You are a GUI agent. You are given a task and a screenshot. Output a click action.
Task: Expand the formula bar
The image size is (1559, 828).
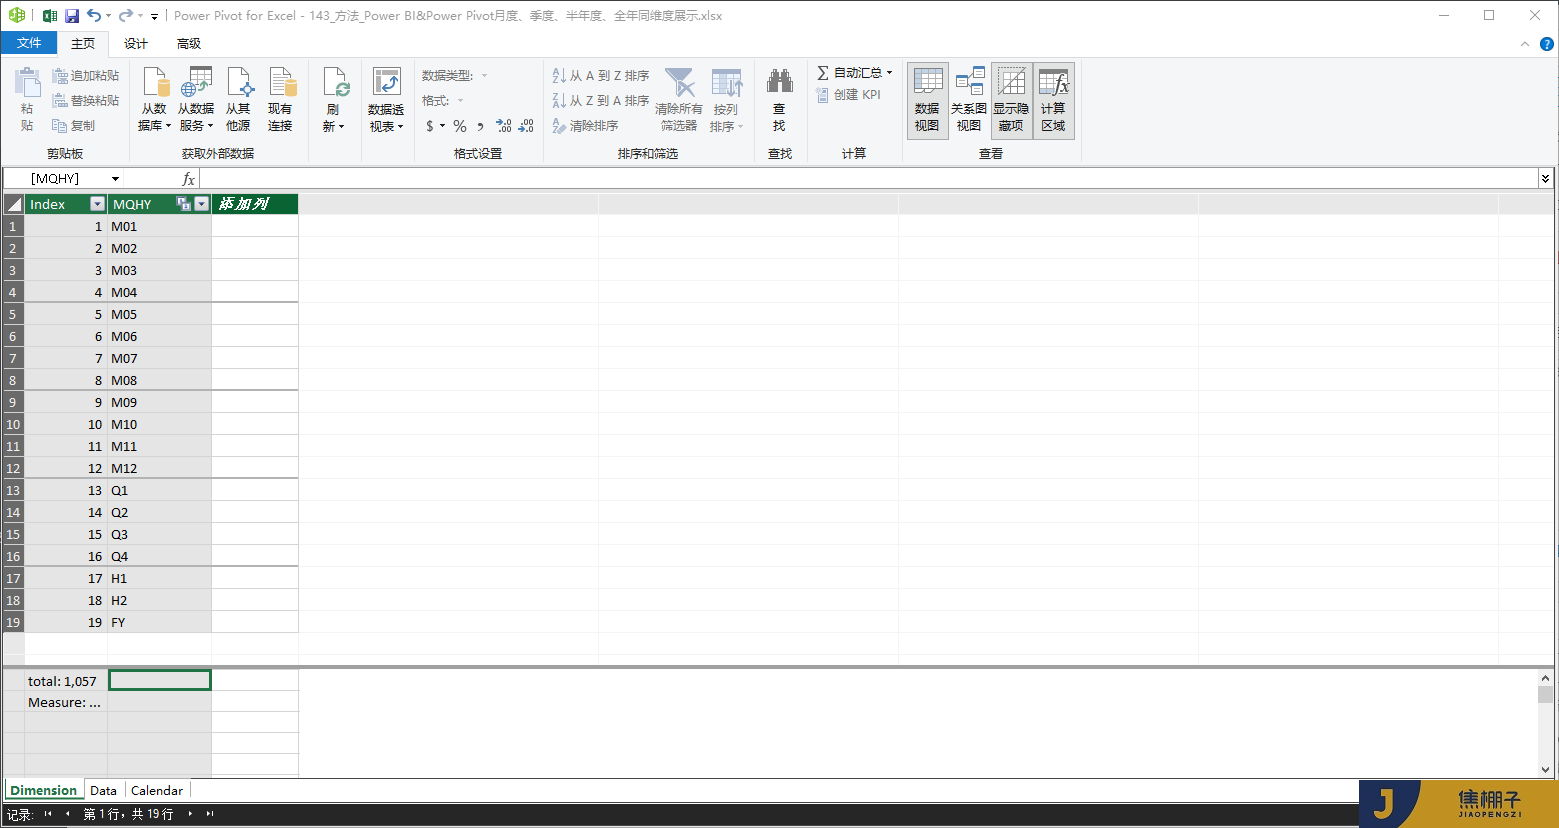(x=1545, y=178)
